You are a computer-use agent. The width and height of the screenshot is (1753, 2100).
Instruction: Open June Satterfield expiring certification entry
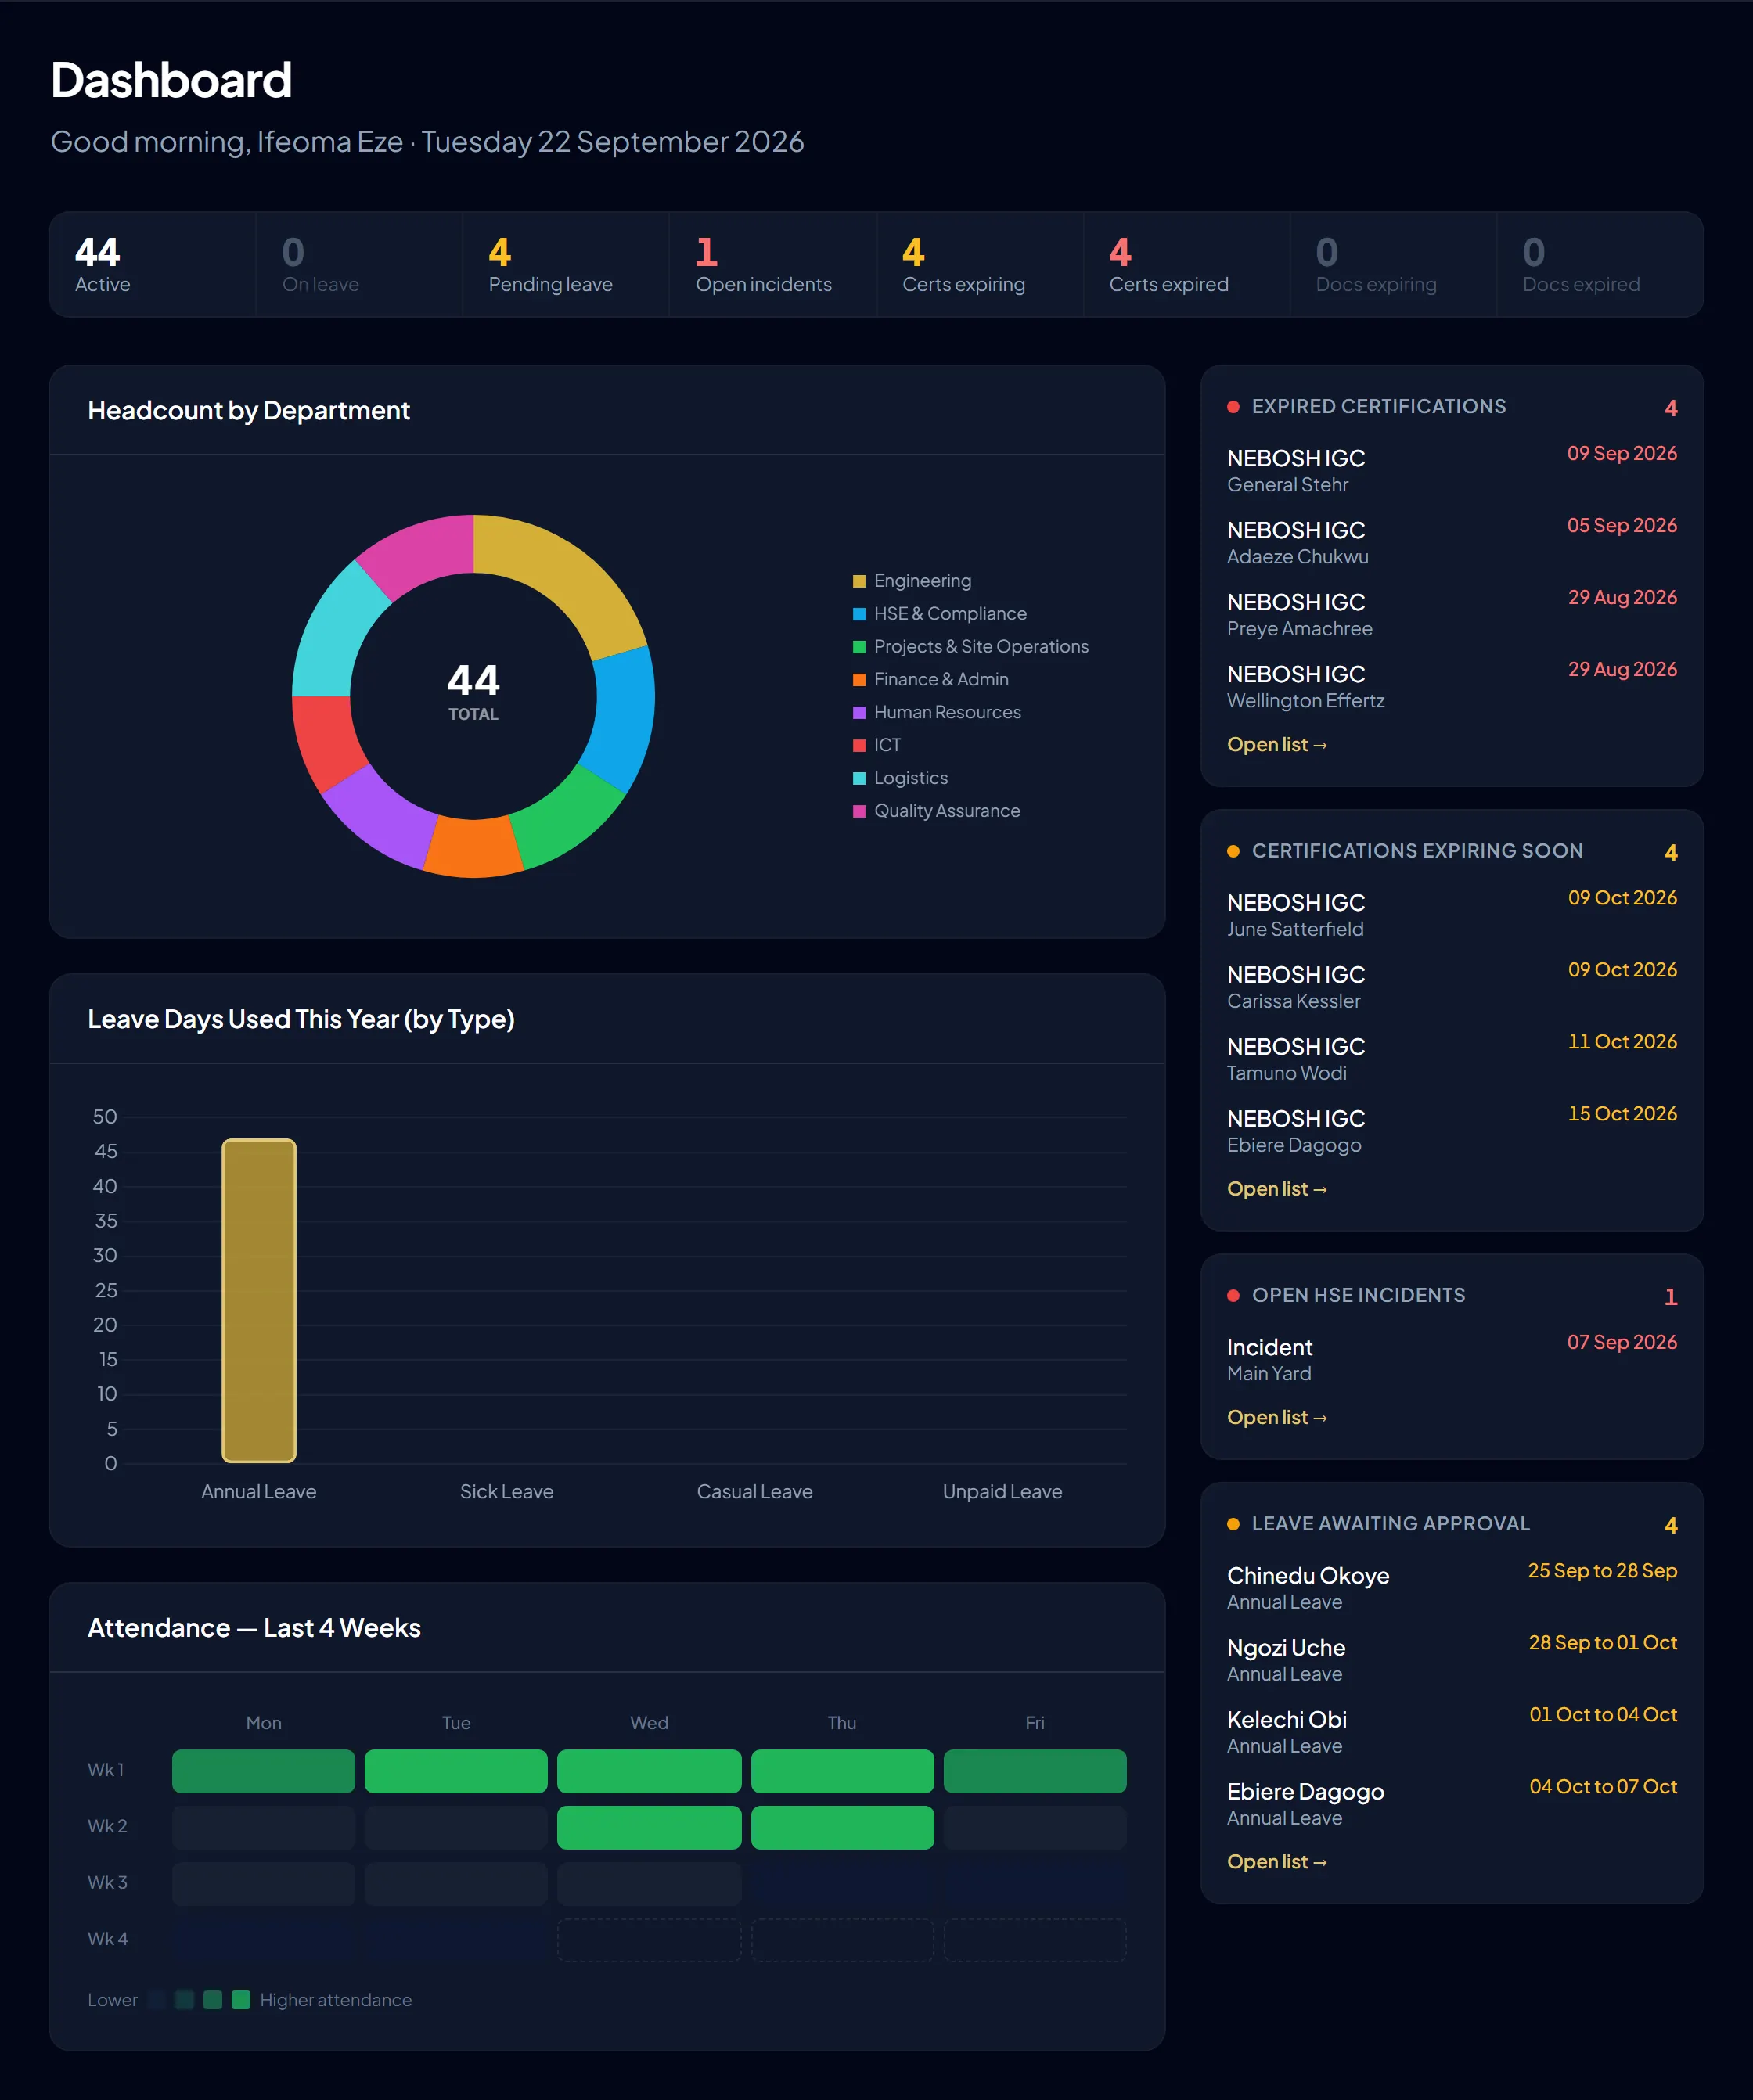pyautogui.click(x=1452, y=914)
